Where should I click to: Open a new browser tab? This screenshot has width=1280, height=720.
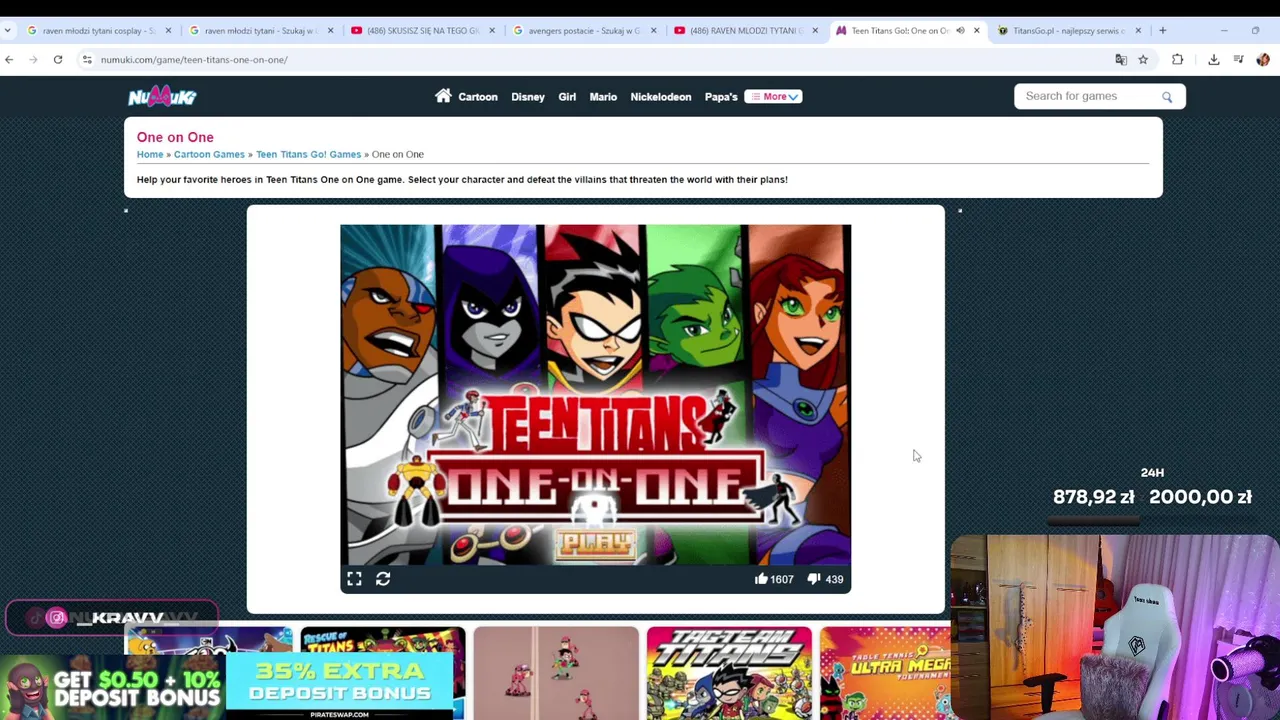1162,31
